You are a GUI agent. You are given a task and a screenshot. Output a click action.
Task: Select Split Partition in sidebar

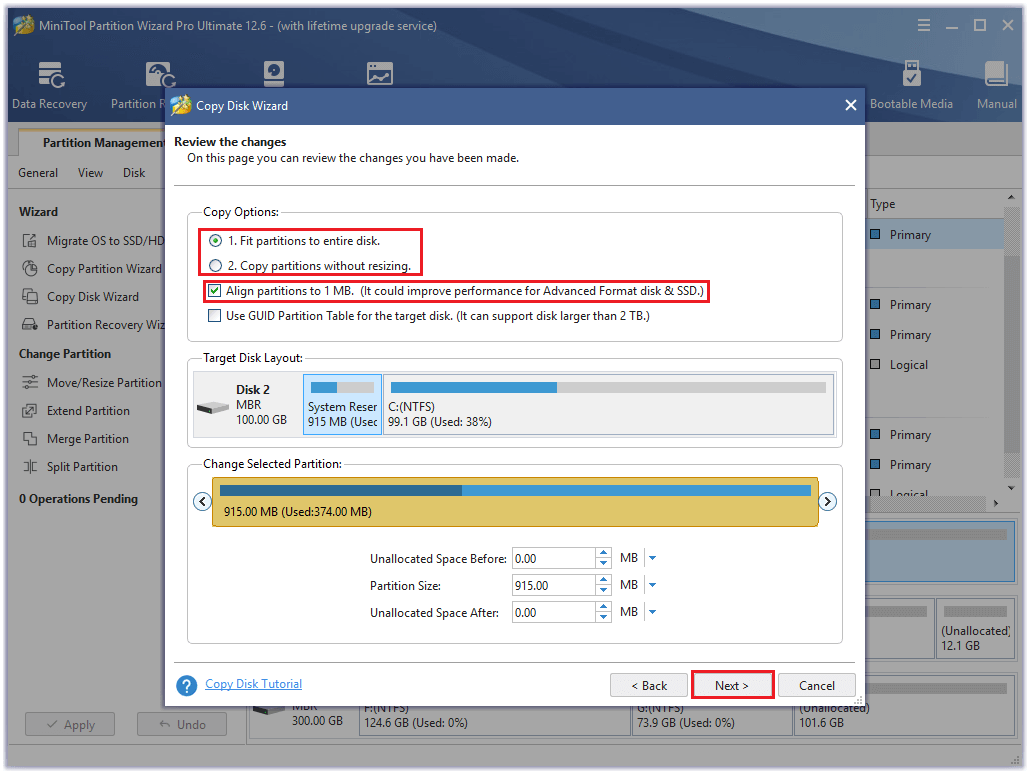click(x=82, y=467)
